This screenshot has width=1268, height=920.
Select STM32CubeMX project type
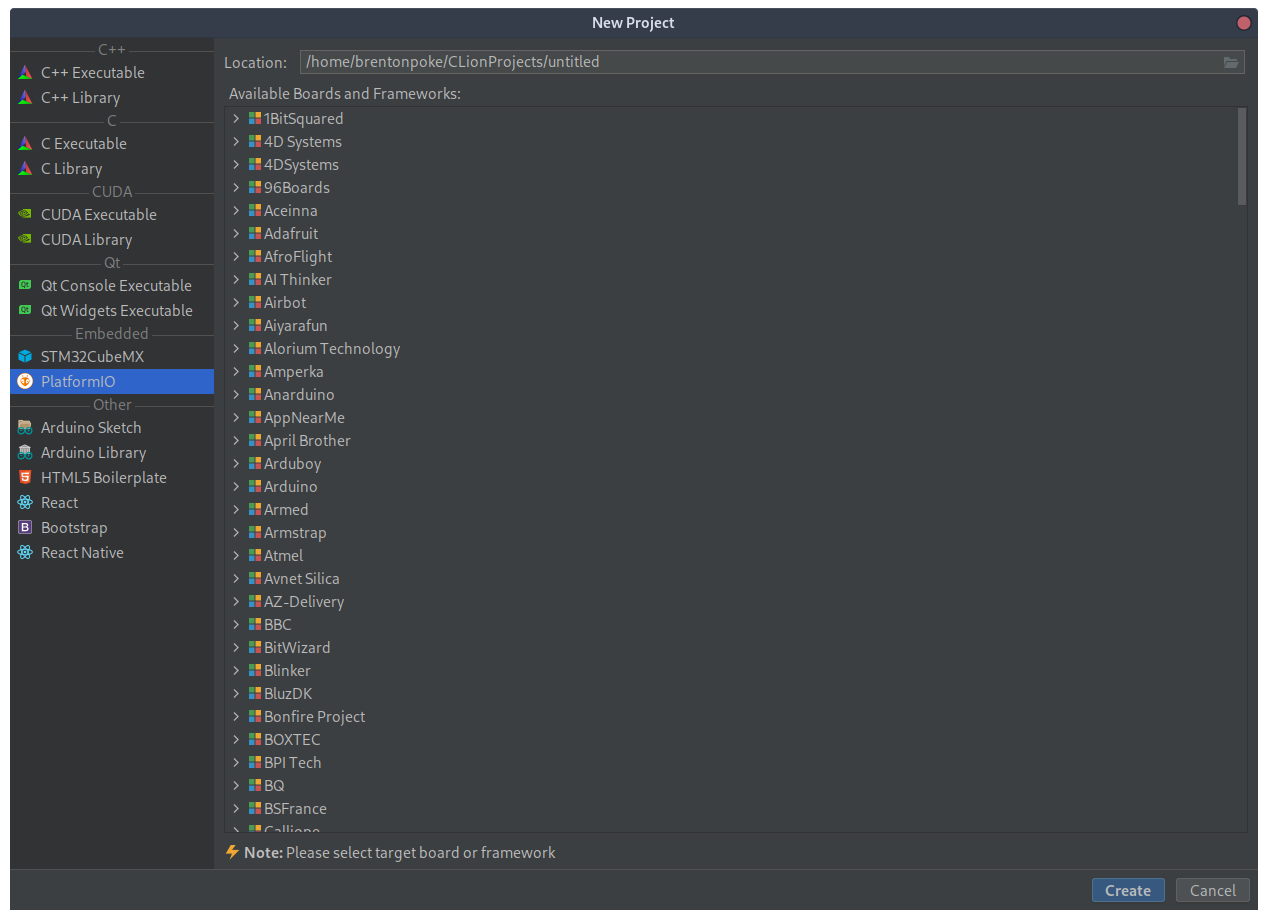coord(112,357)
